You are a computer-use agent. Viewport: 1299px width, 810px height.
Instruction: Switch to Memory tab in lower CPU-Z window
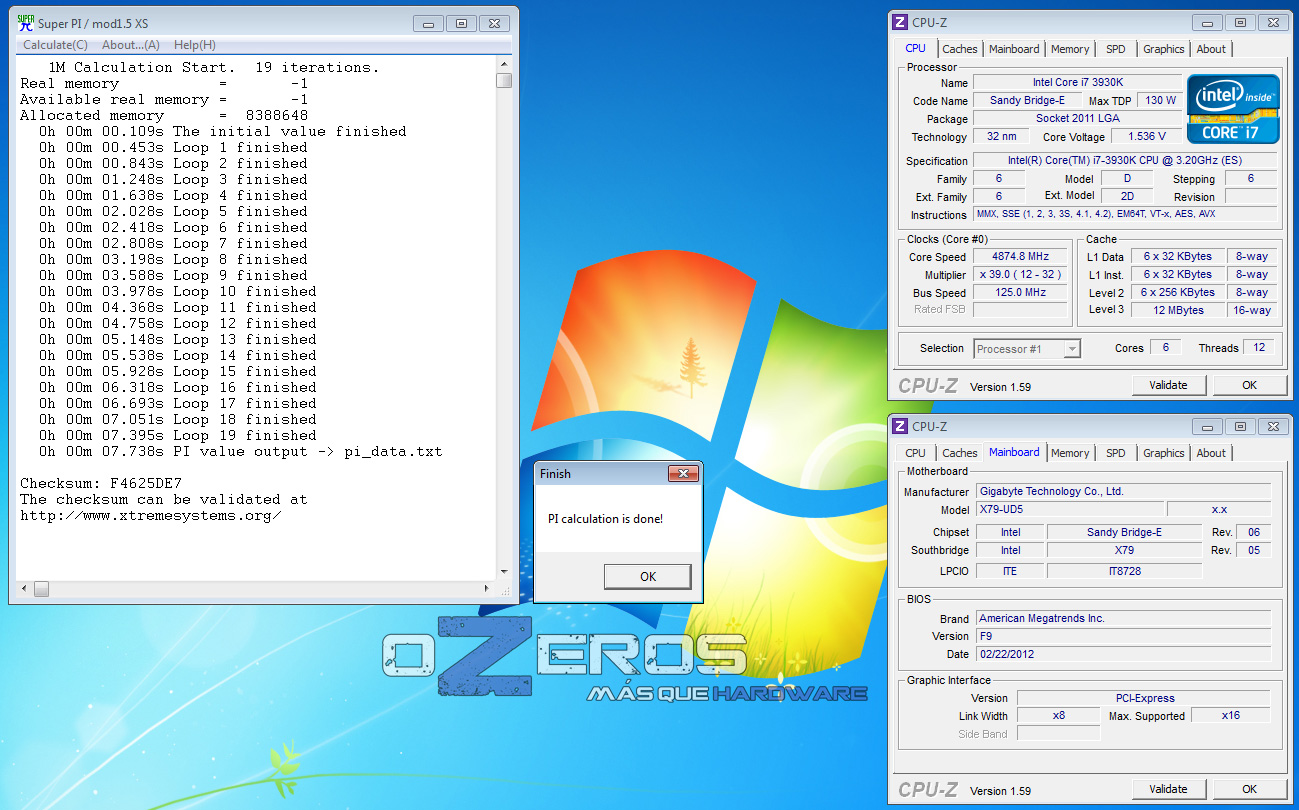(x=1070, y=453)
